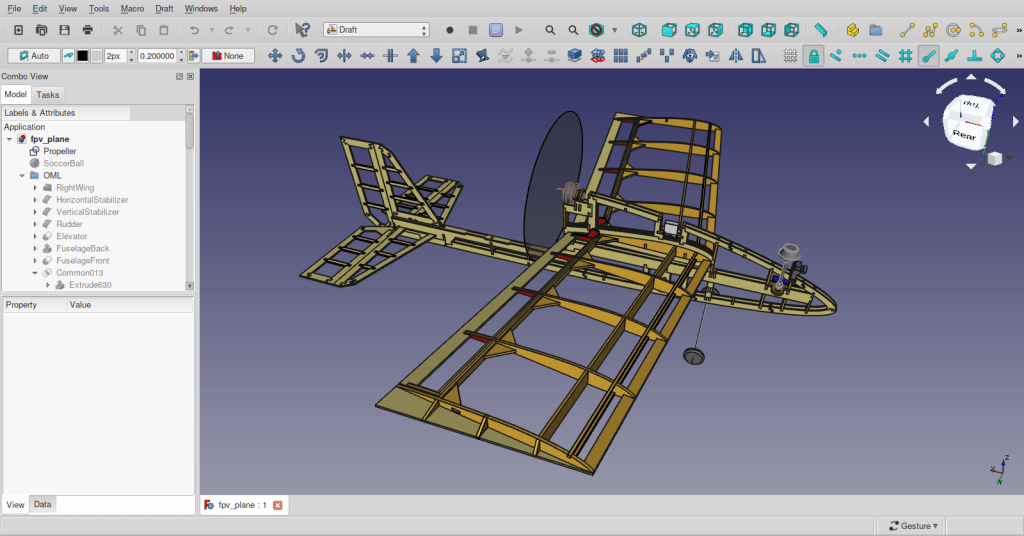Switch to isometric view cube icon
Image resolution: width=1024 pixels, height=536 pixels.
coord(639,30)
